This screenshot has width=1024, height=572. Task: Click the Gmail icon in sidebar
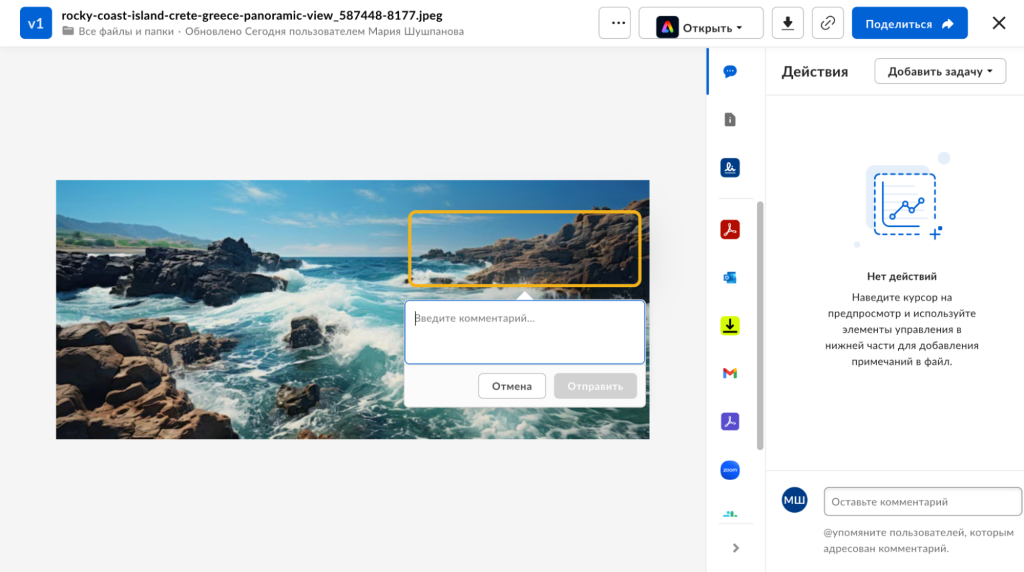tap(730, 373)
